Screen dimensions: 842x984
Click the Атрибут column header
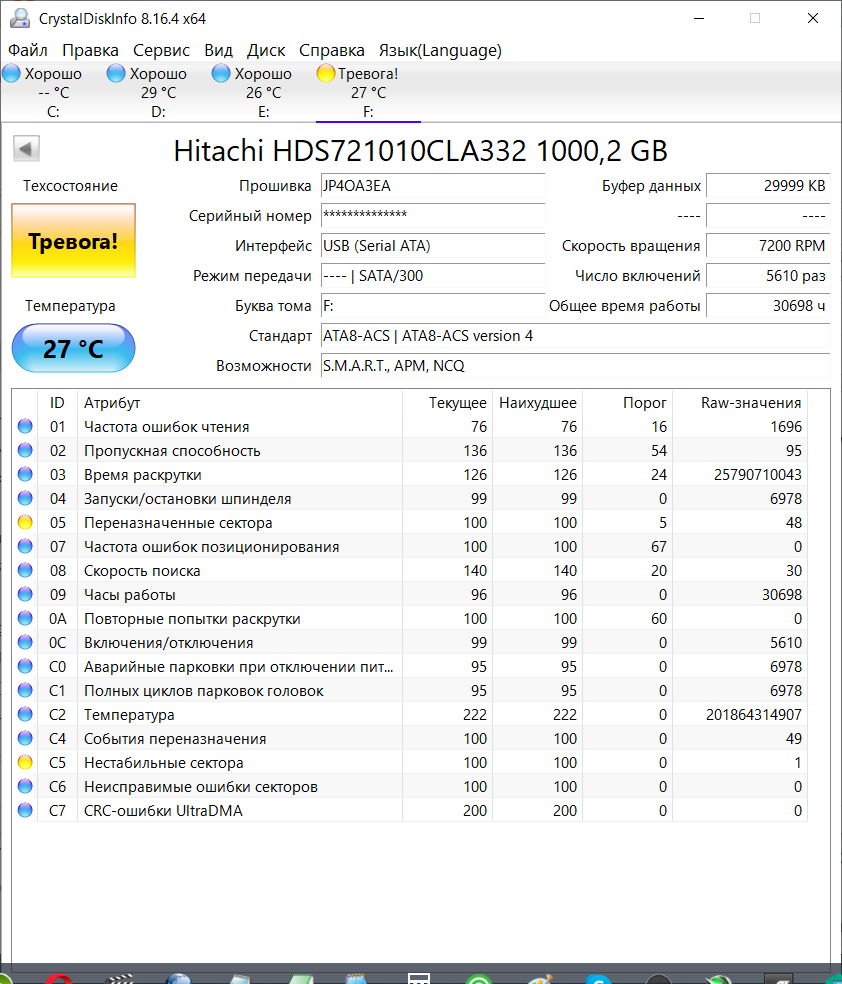(x=240, y=402)
